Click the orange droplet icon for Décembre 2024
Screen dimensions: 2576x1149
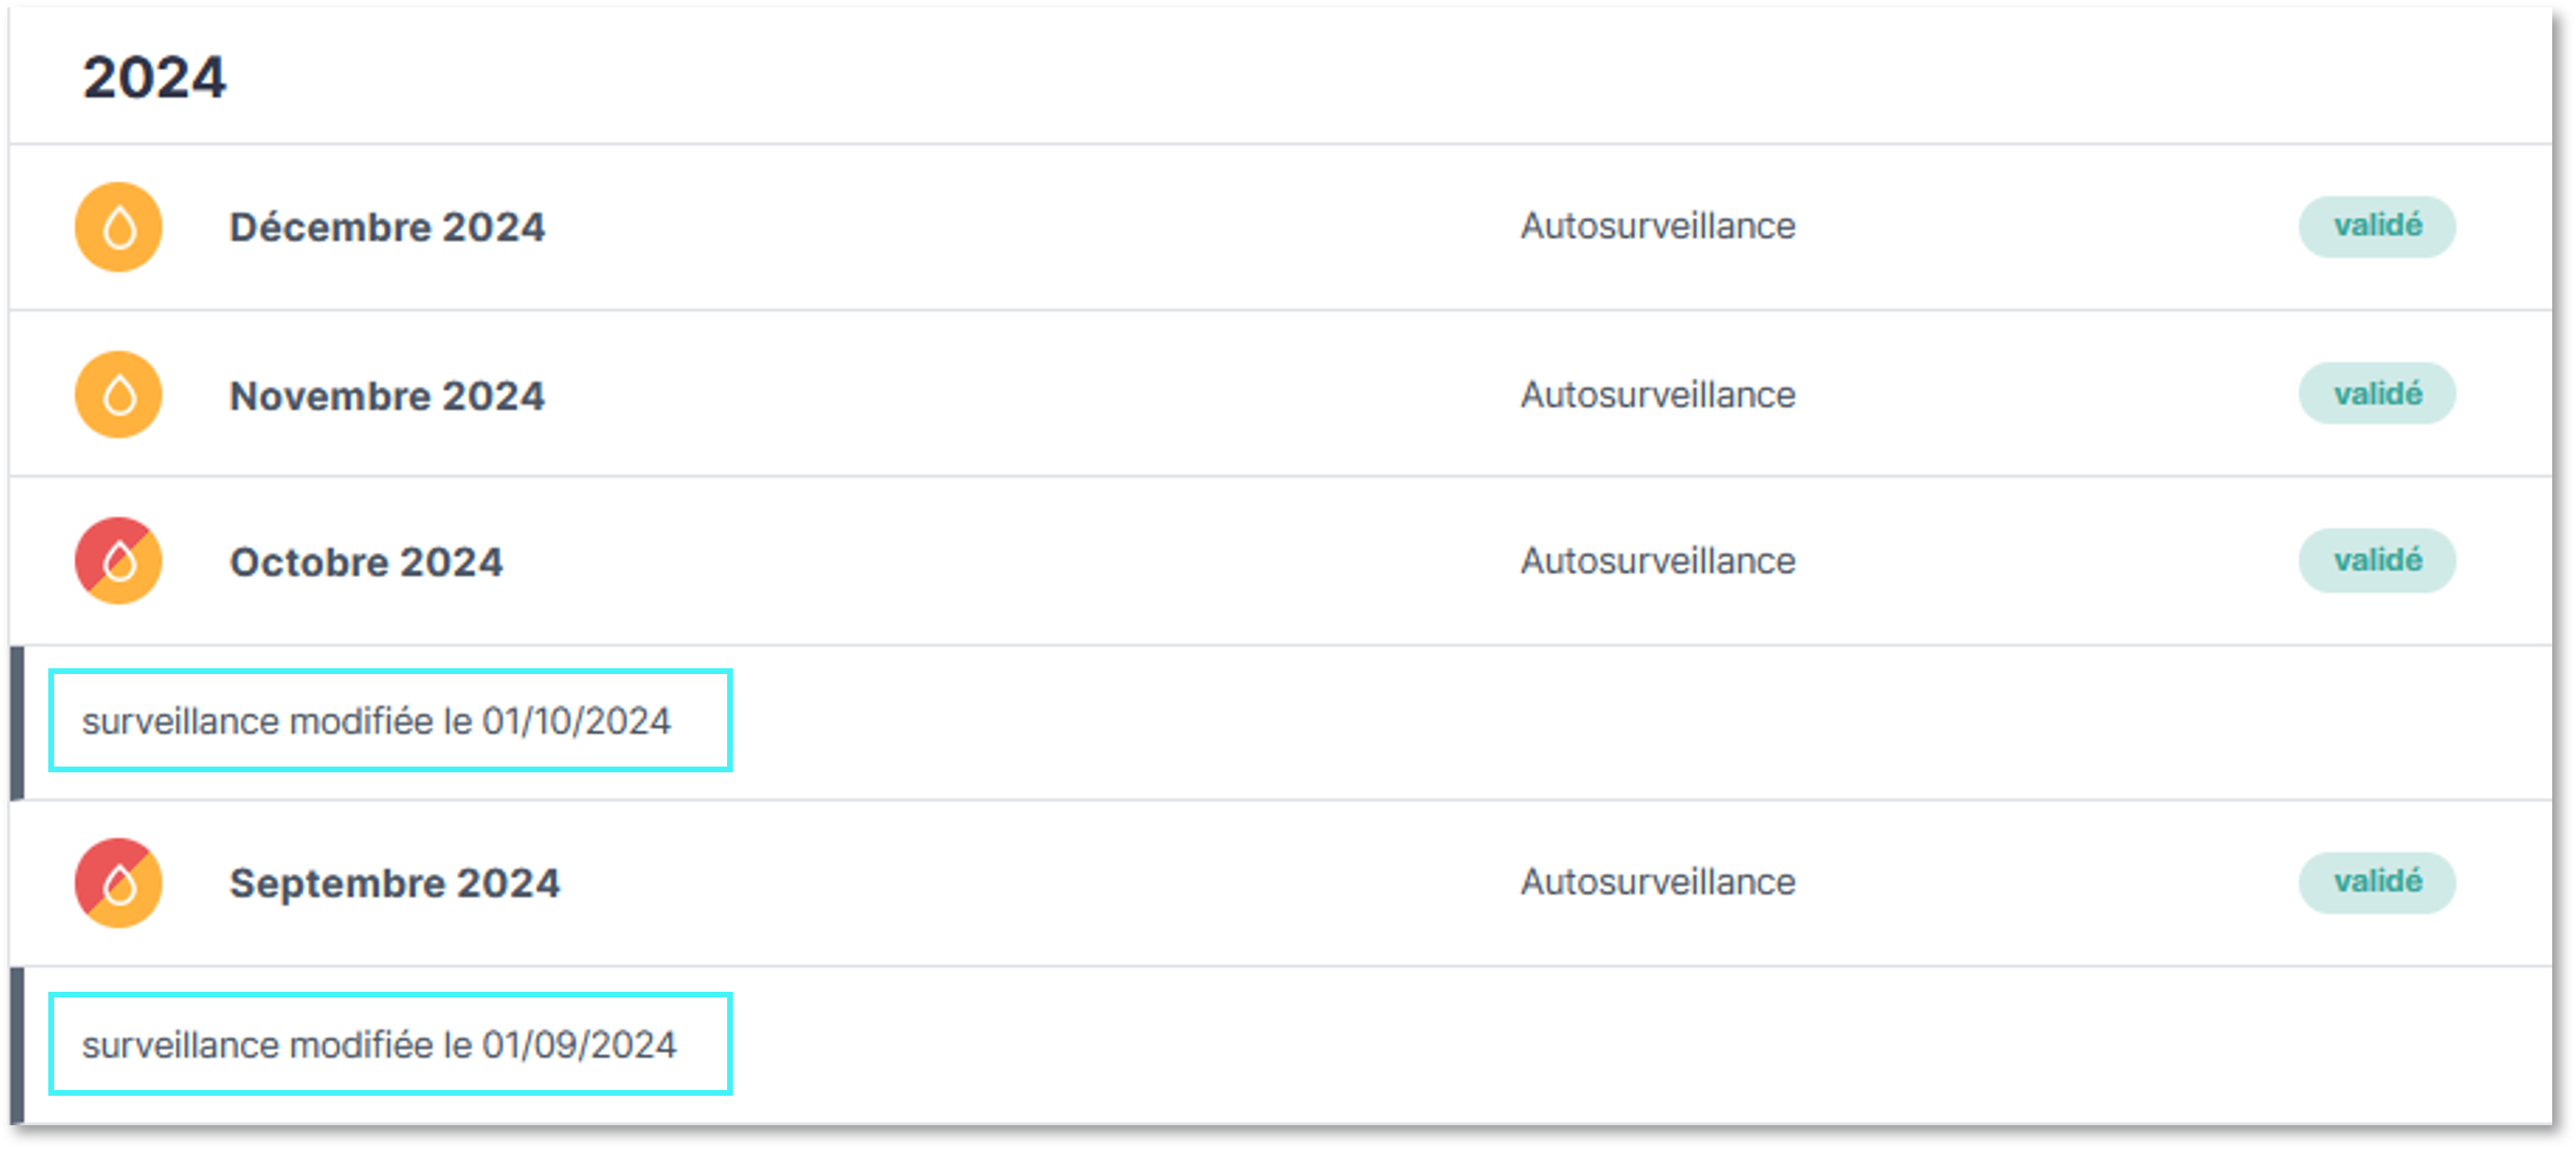tap(118, 226)
